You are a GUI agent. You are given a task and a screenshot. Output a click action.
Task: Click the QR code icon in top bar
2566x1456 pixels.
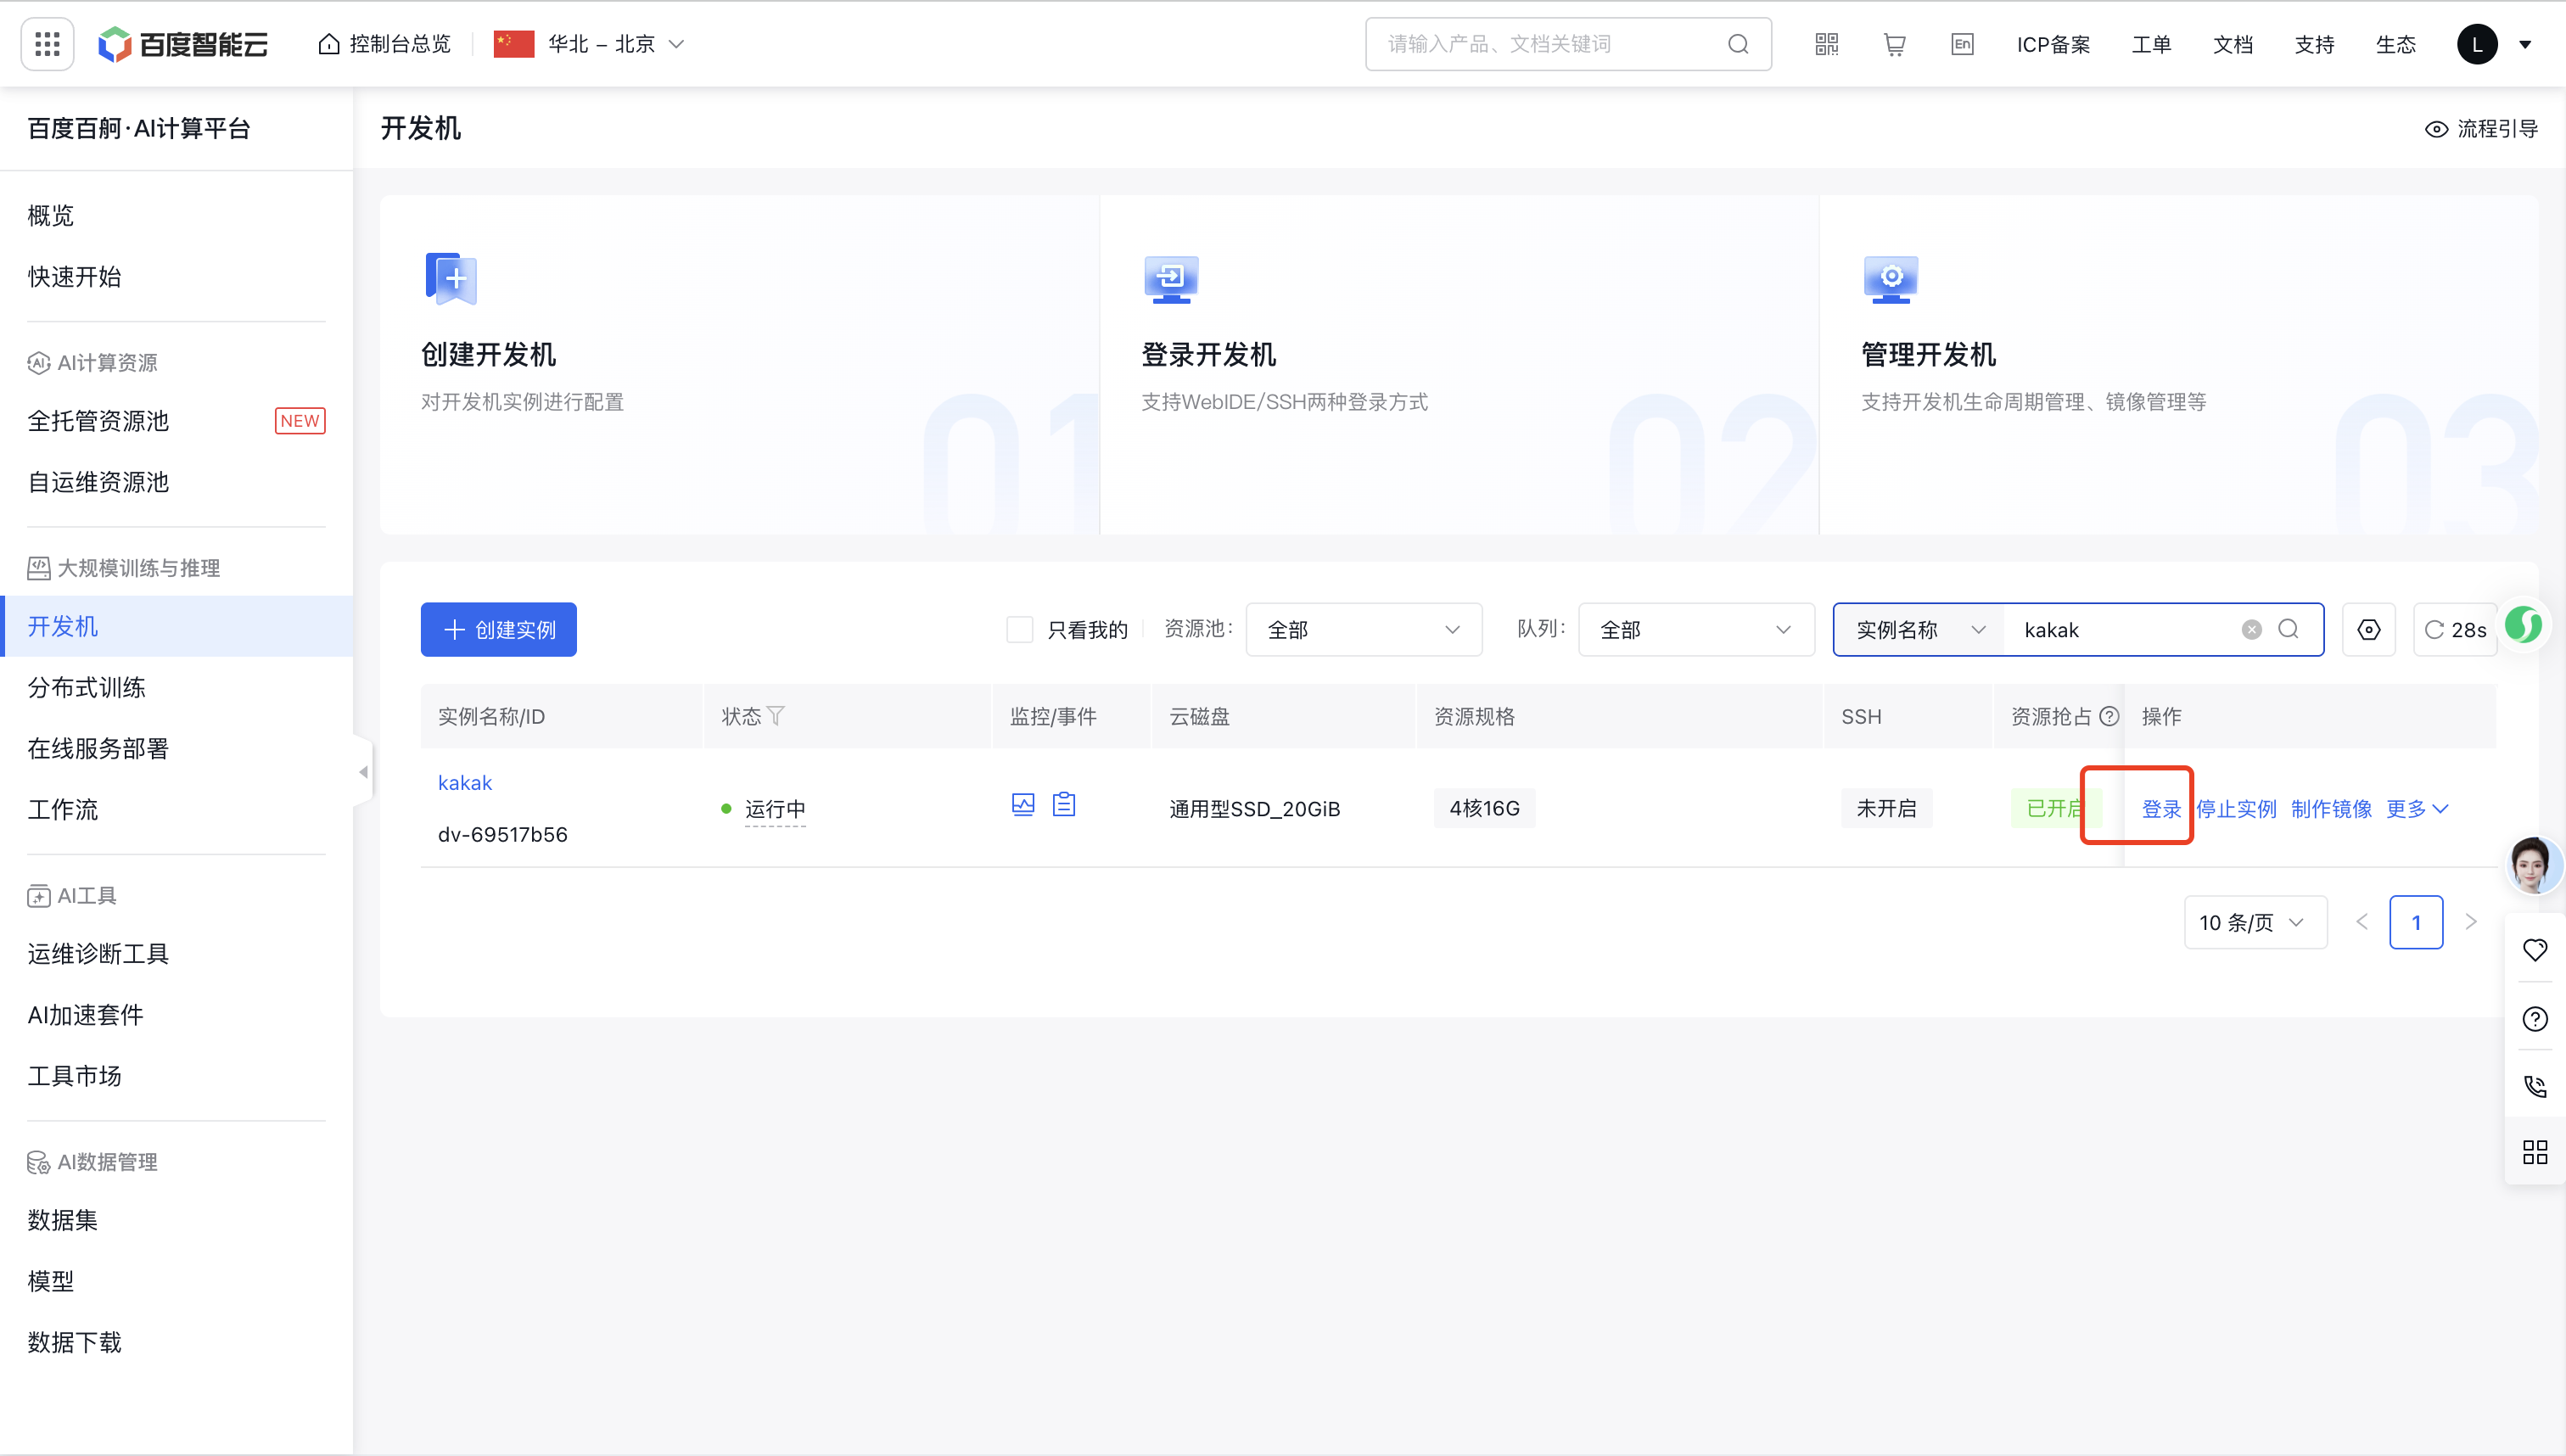(x=1826, y=44)
